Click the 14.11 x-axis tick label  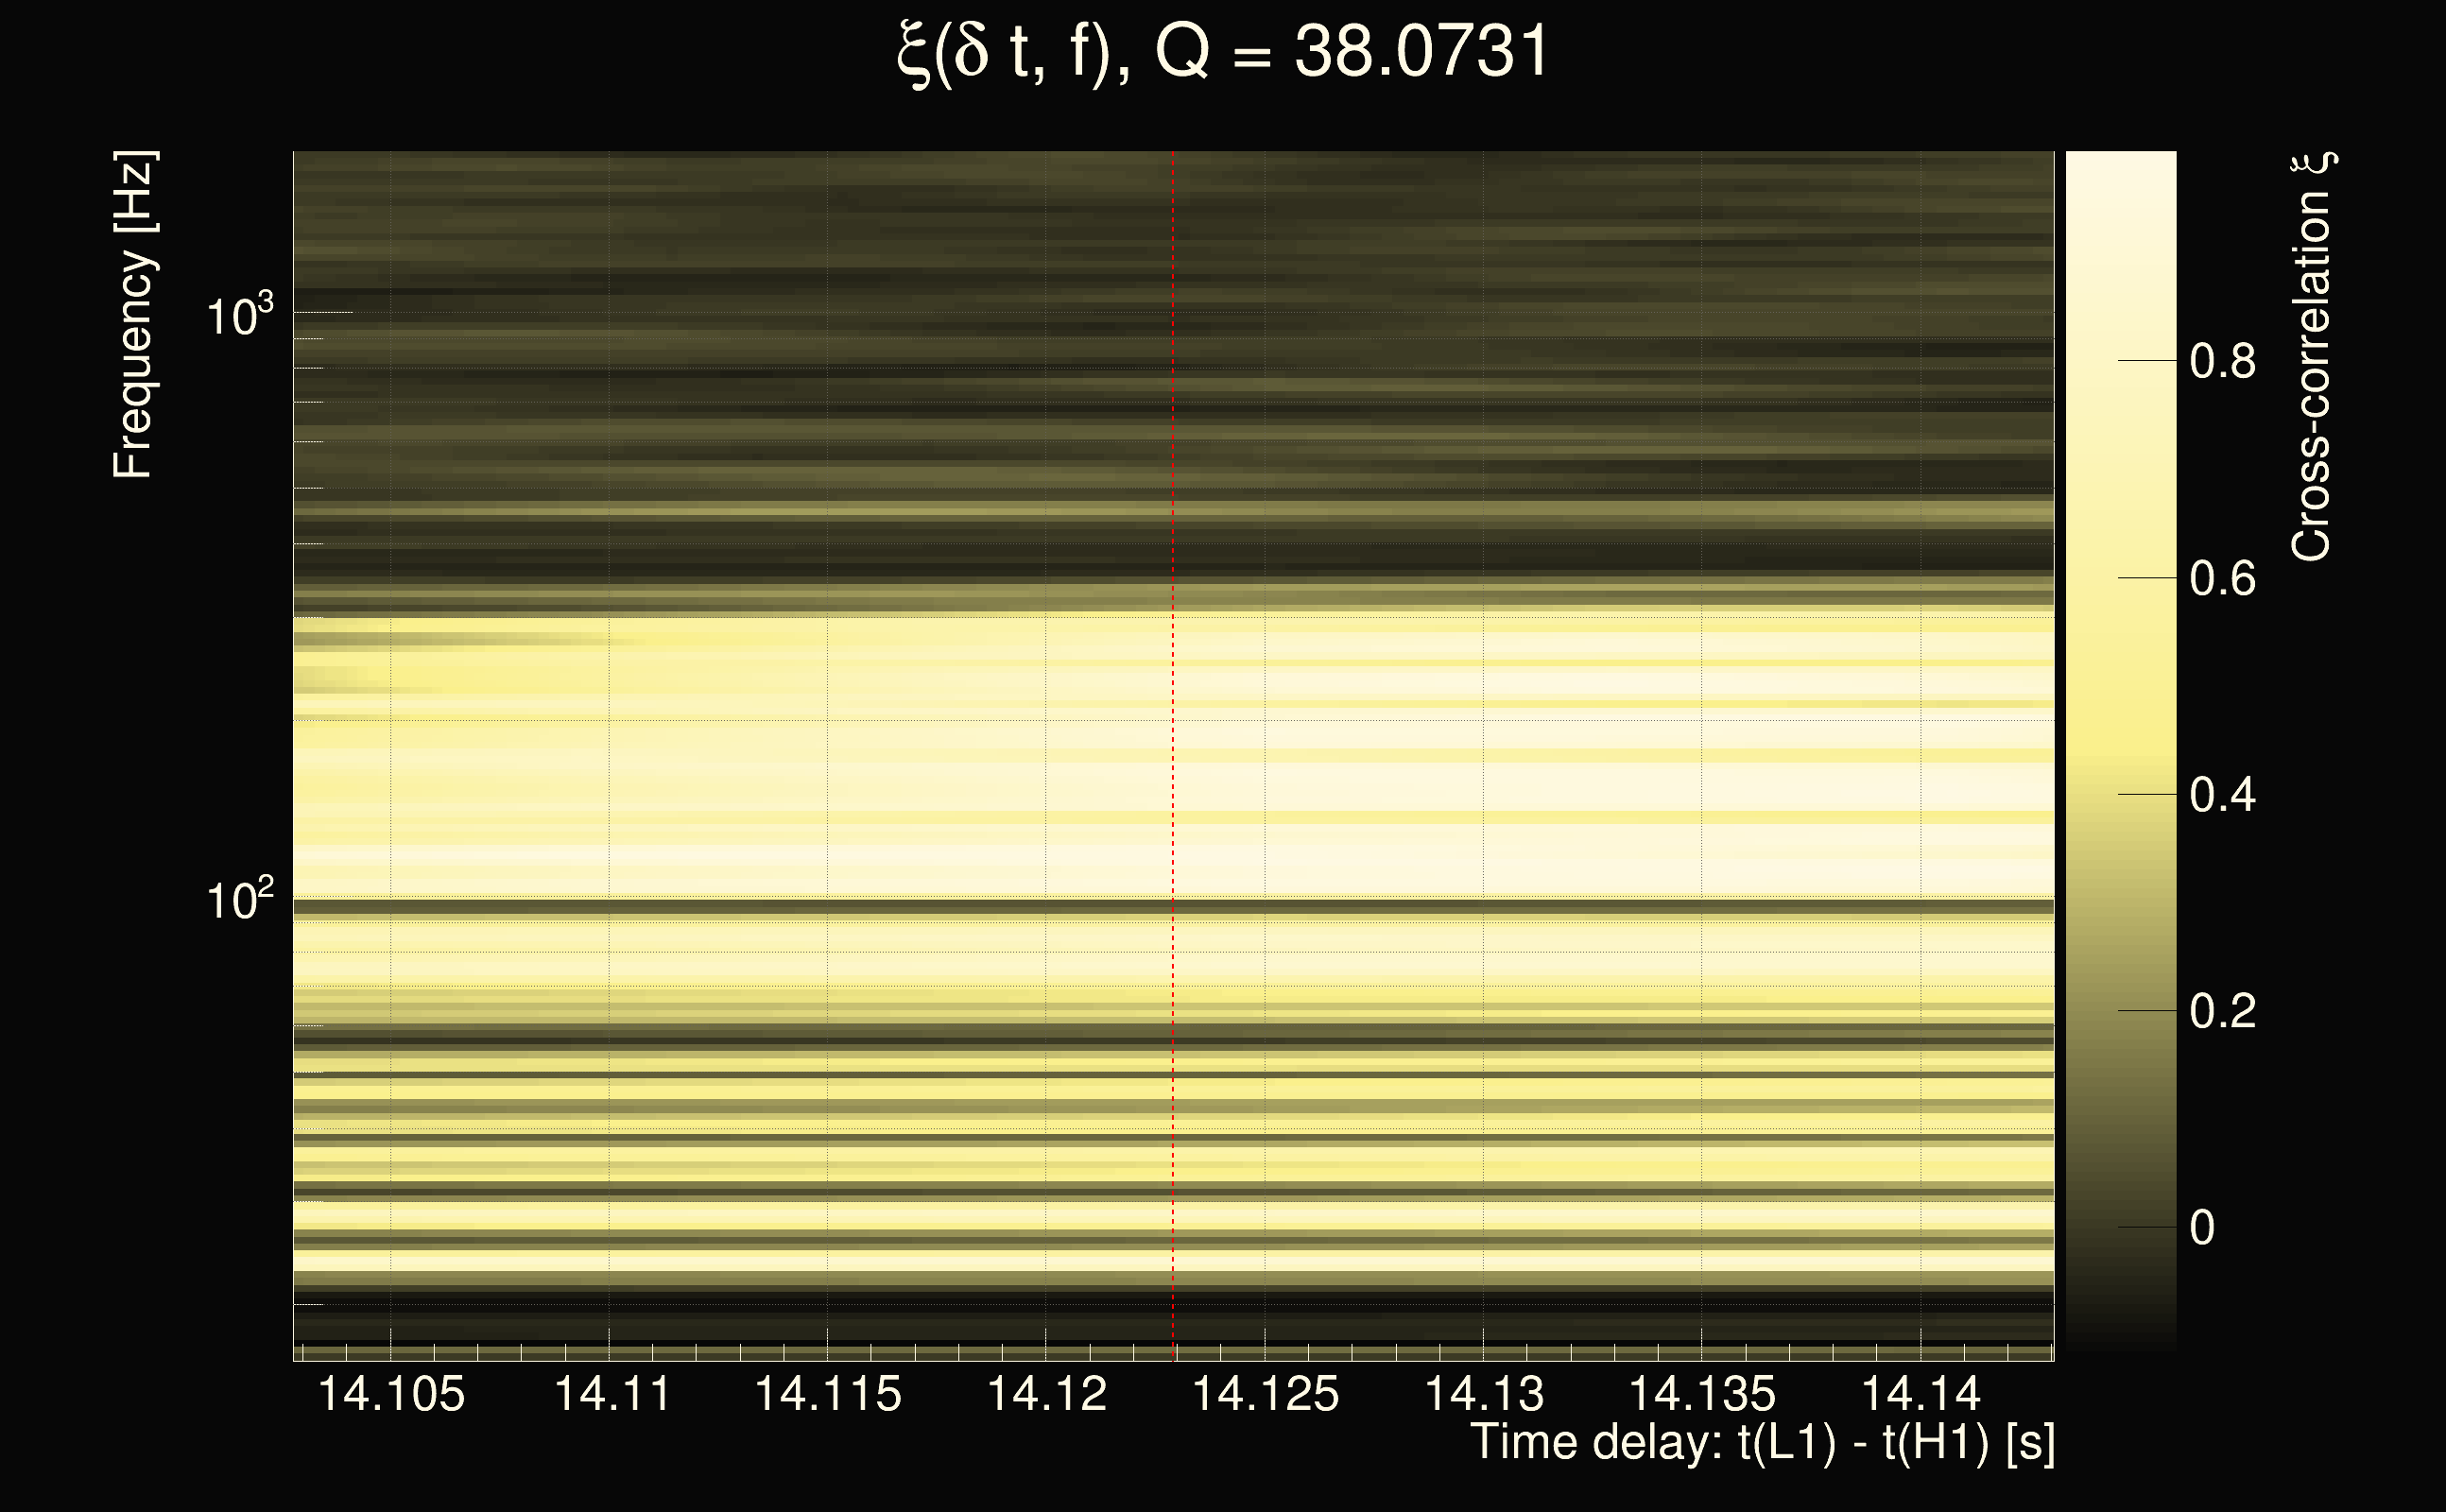point(612,1394)
